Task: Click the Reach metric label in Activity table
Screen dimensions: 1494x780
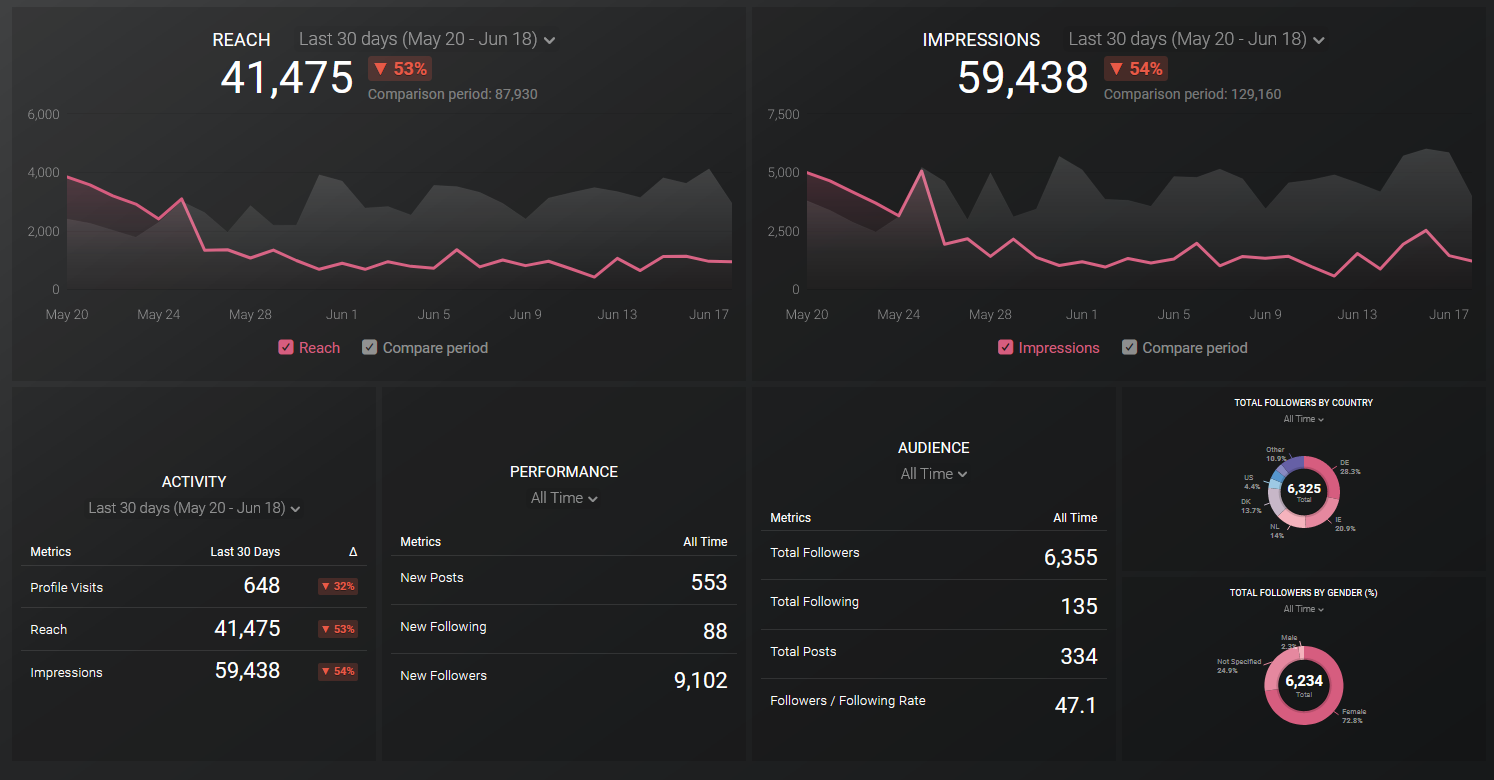Action: [x=49, y=629]
